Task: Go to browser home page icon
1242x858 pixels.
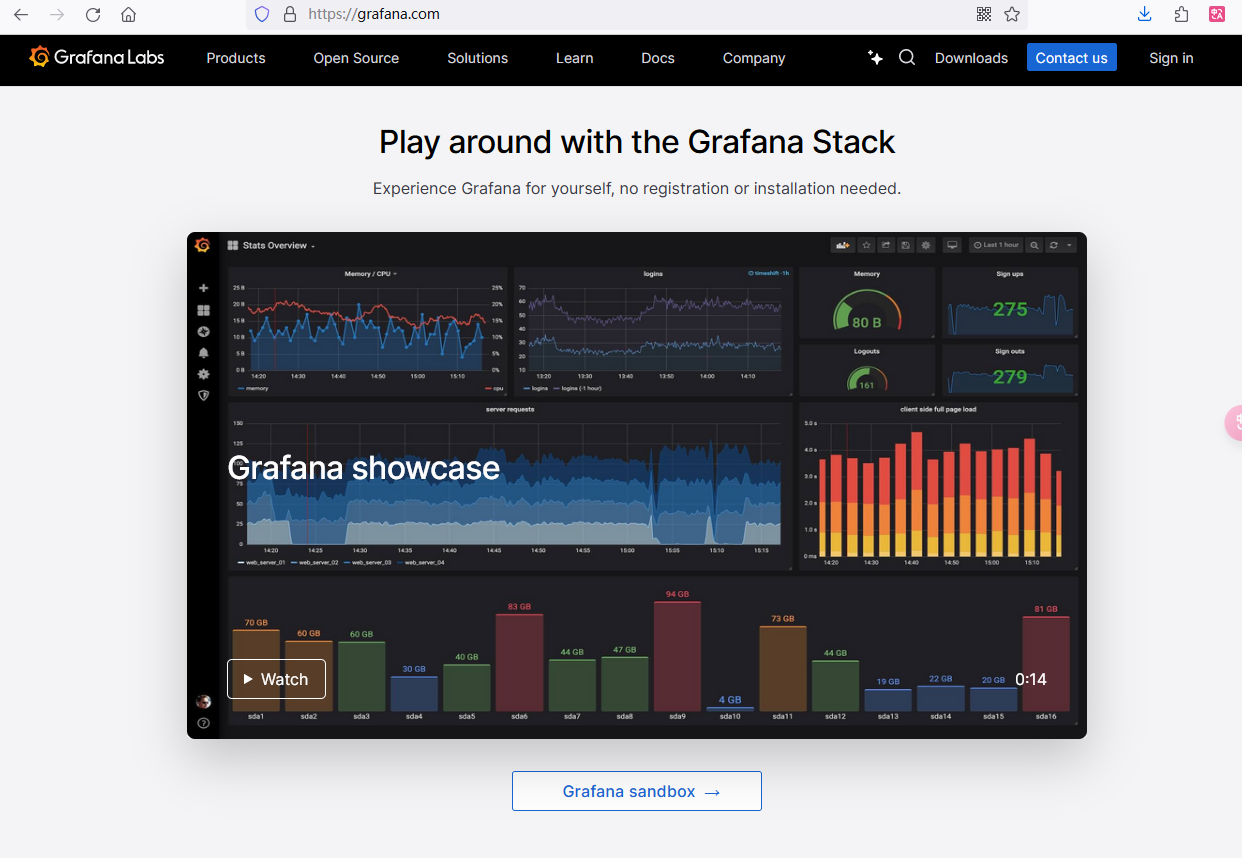Action: (128, 14)
